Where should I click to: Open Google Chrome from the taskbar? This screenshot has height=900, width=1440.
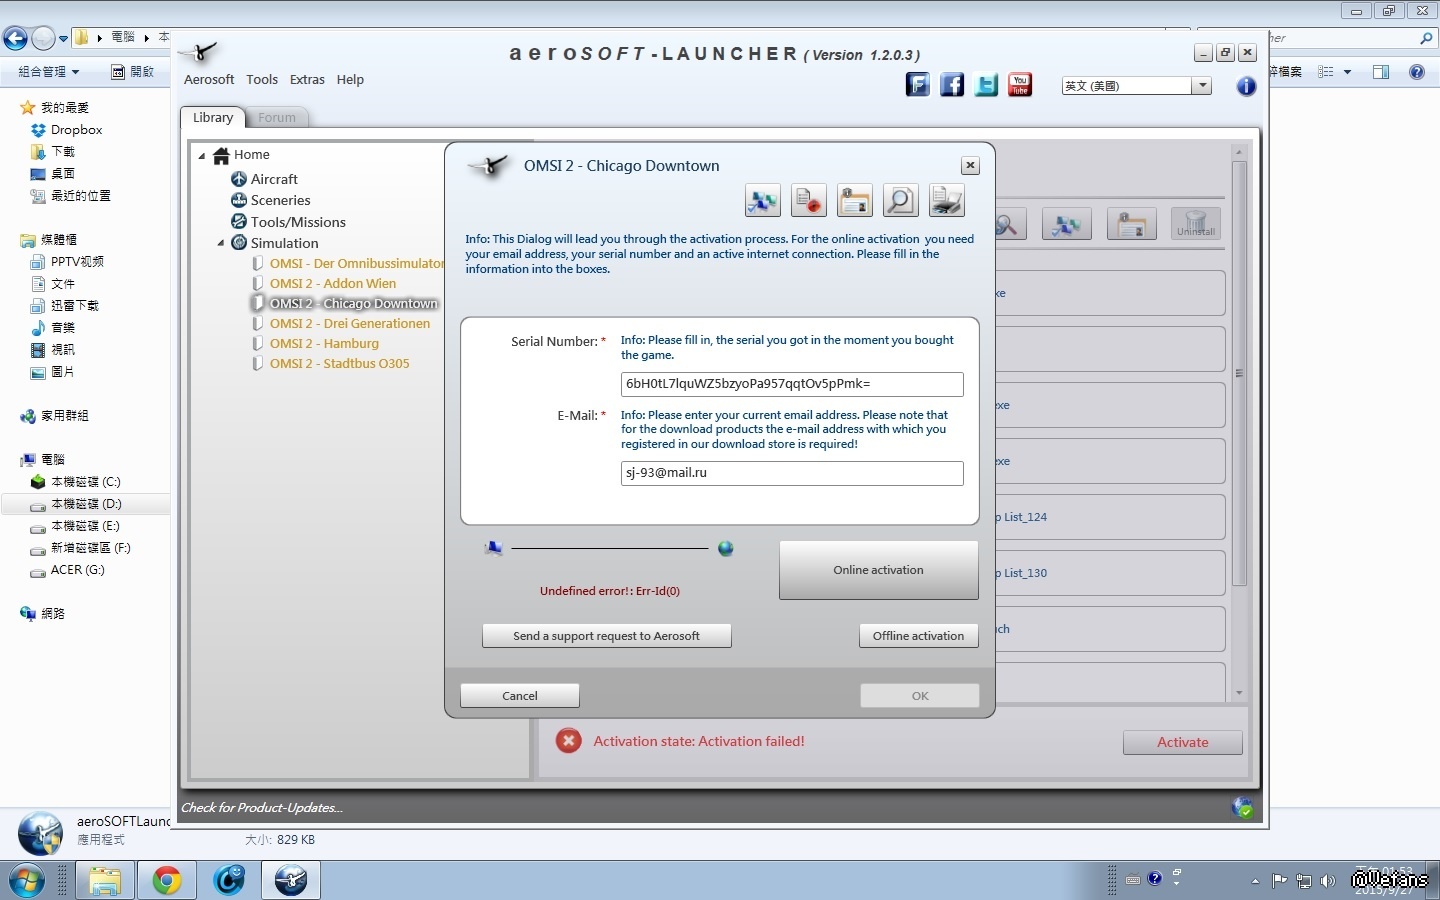(167, 880)
